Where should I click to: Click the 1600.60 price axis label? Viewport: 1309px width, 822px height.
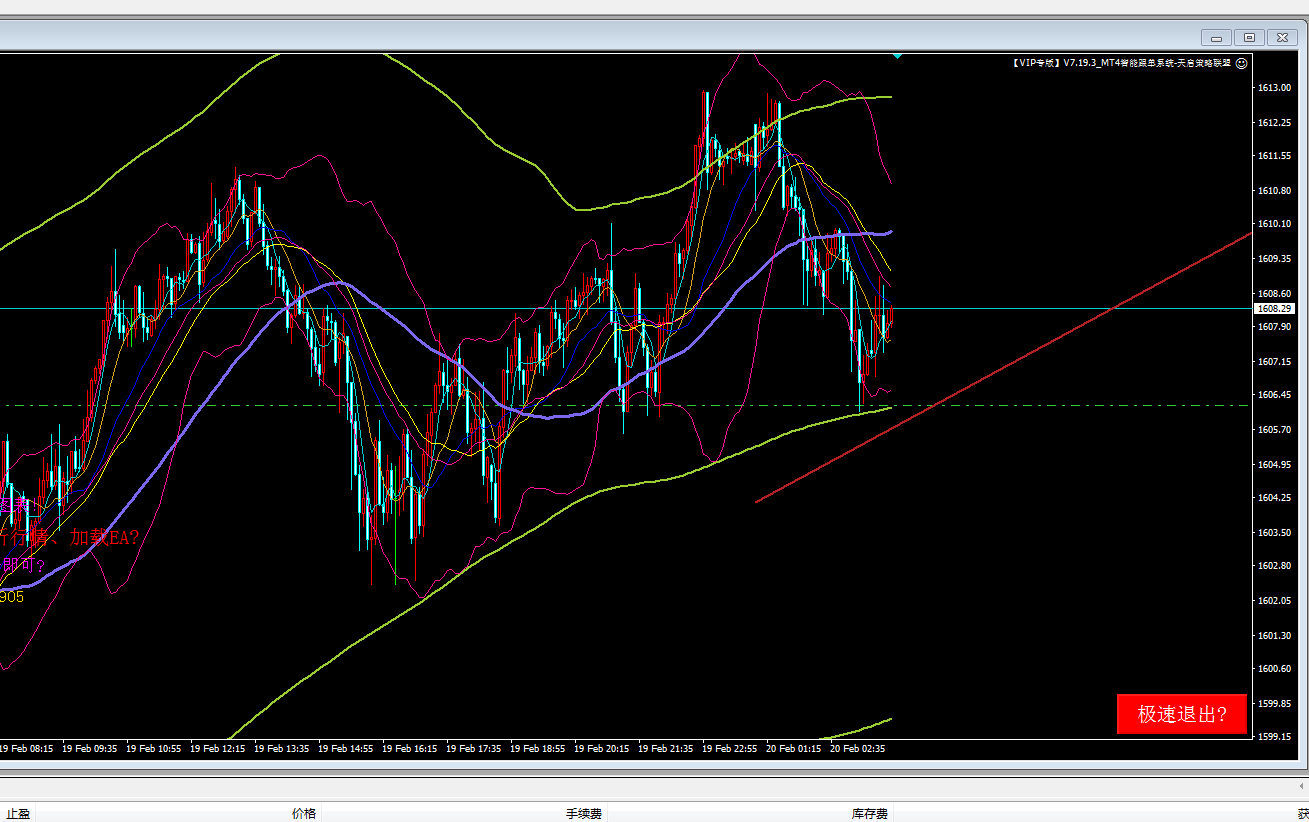pyautogui.click(x=1273, y=668)
